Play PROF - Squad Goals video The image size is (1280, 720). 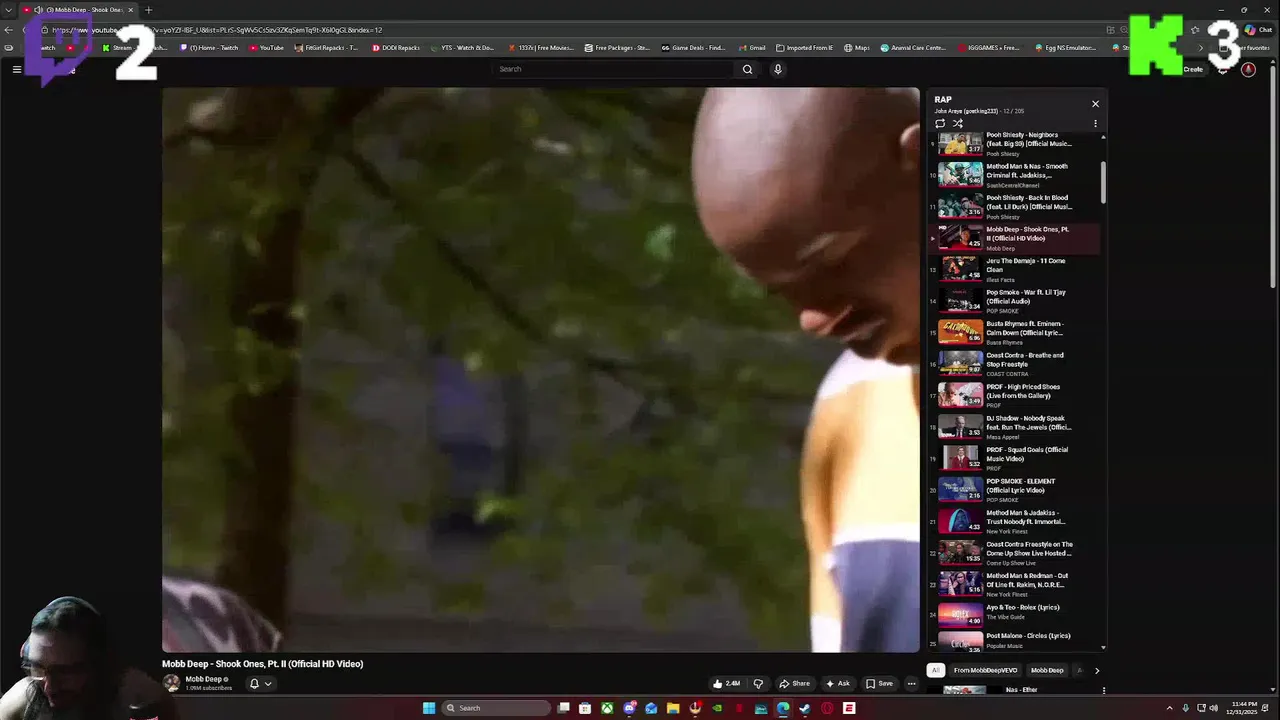click(x=1015, y=458)
